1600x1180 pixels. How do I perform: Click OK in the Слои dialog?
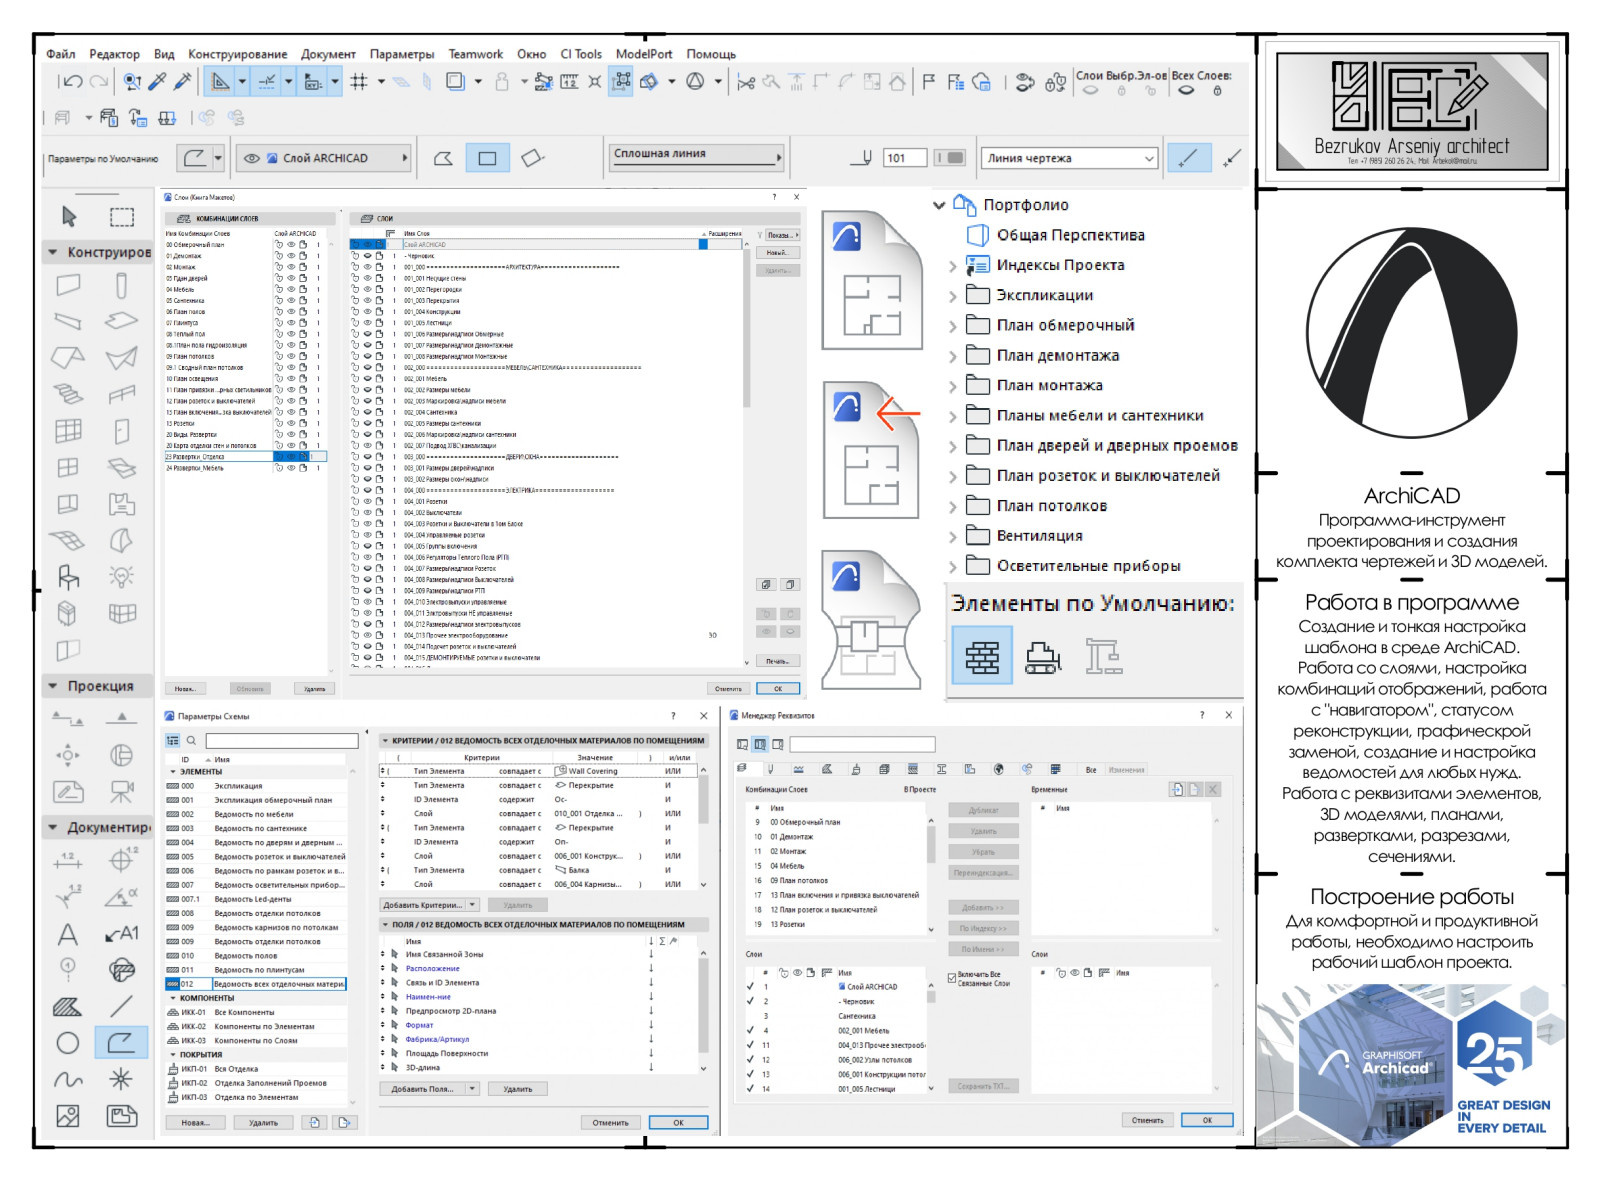point(778,688)
